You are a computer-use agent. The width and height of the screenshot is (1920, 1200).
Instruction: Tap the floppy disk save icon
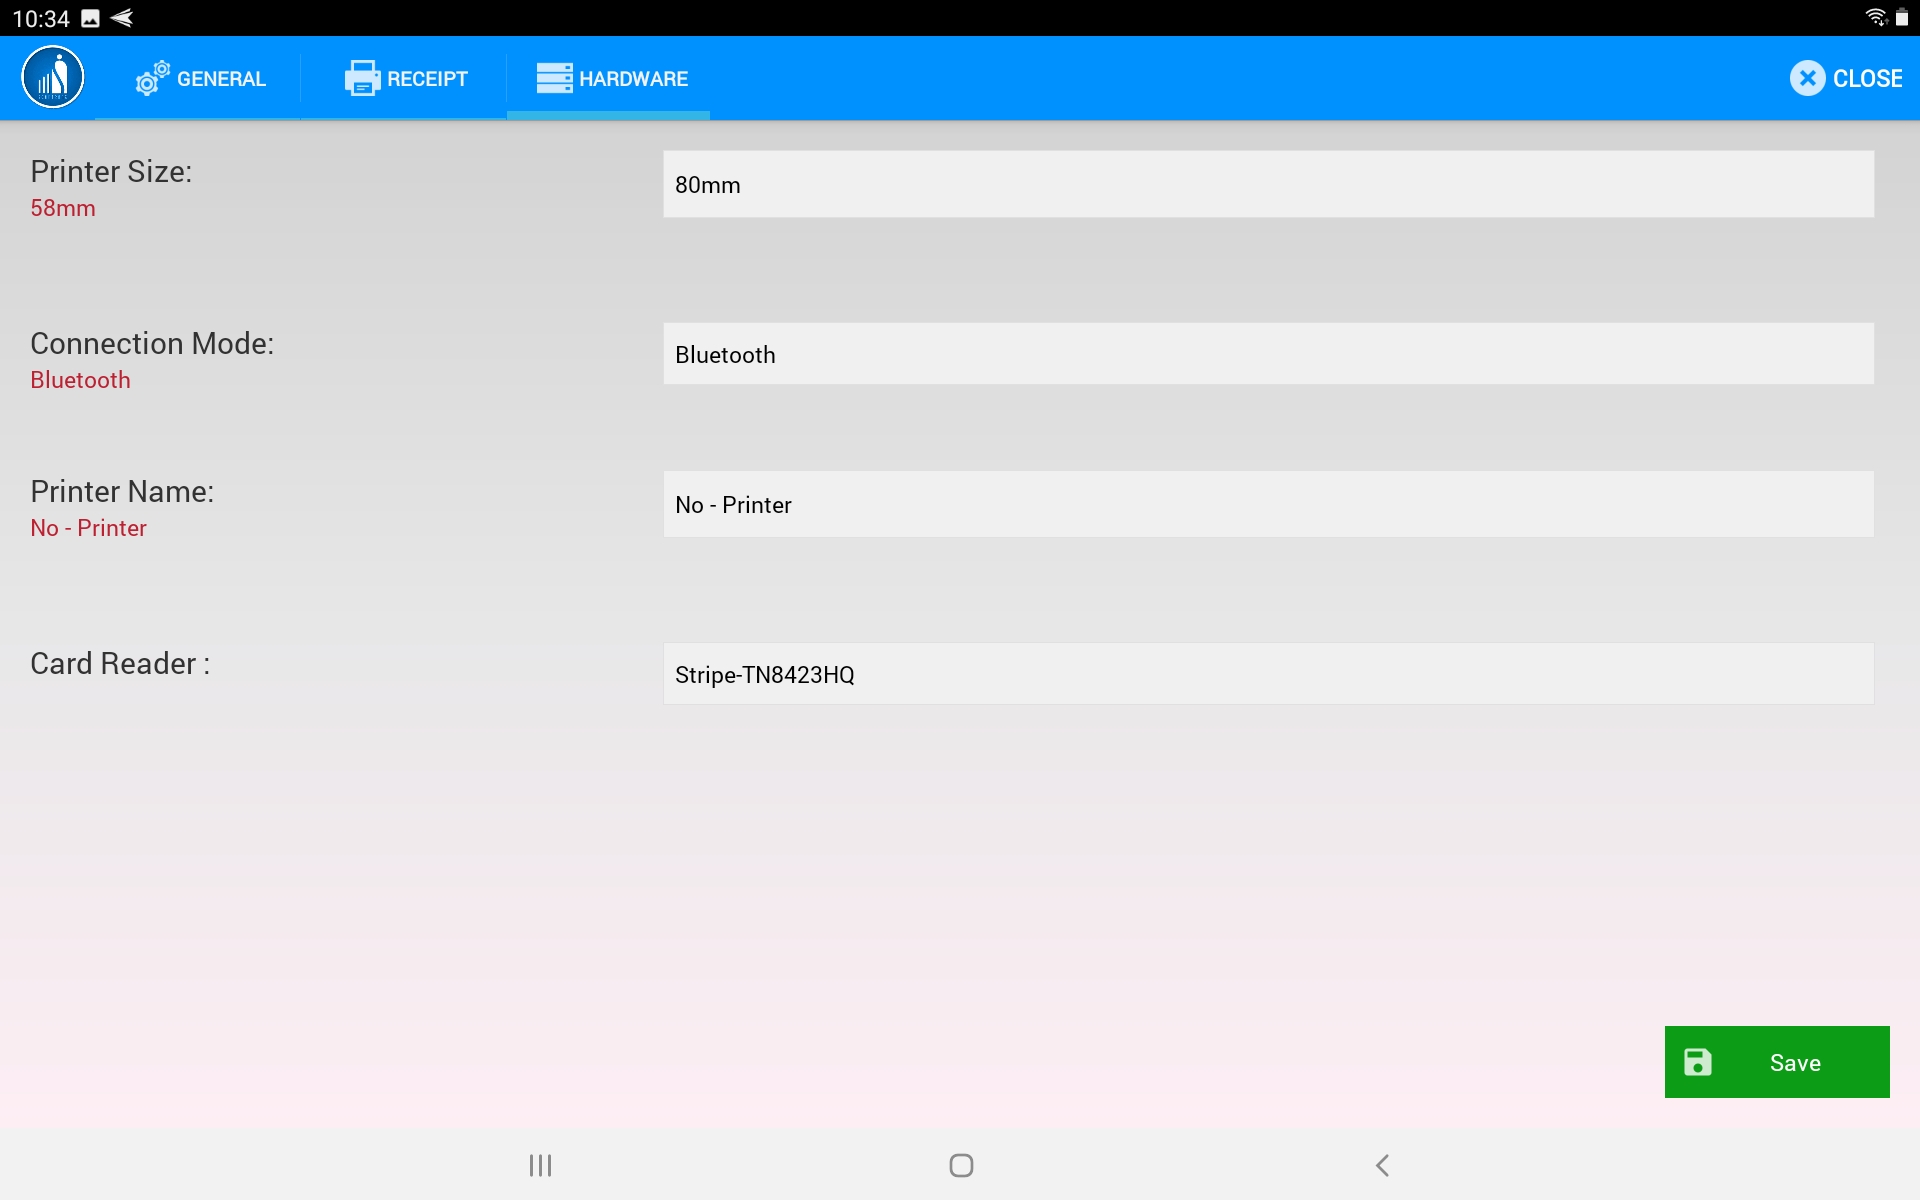[1697, 1062]
